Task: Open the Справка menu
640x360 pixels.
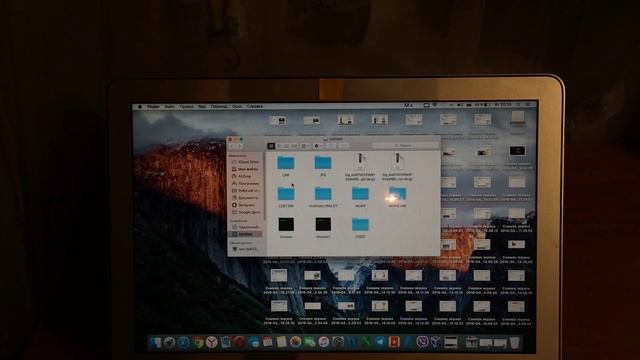Action: [255, 107]
